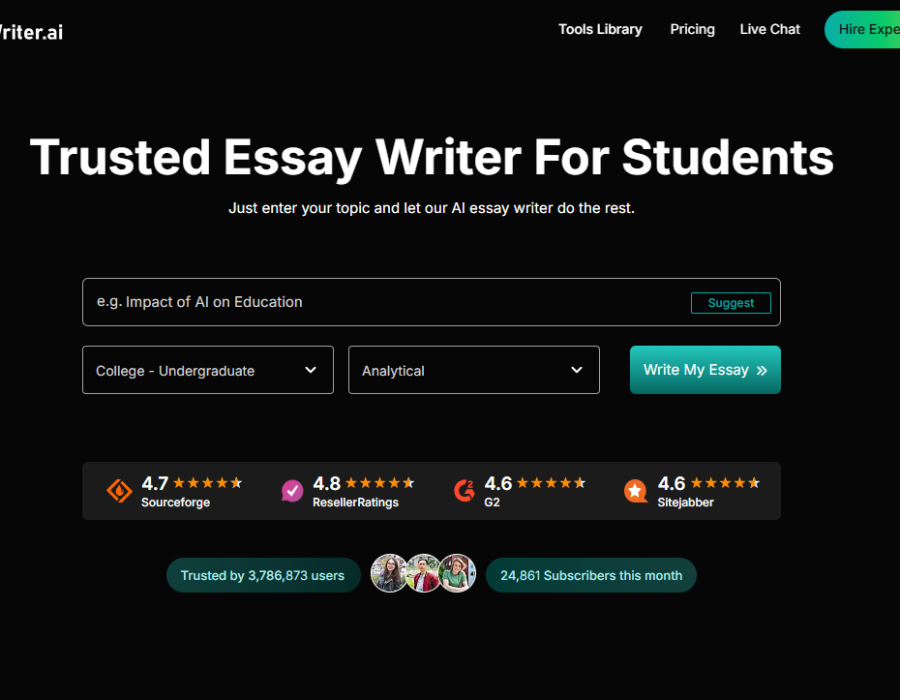
Task: Click the G2 logo icon
Action: [x=464, y=491]
